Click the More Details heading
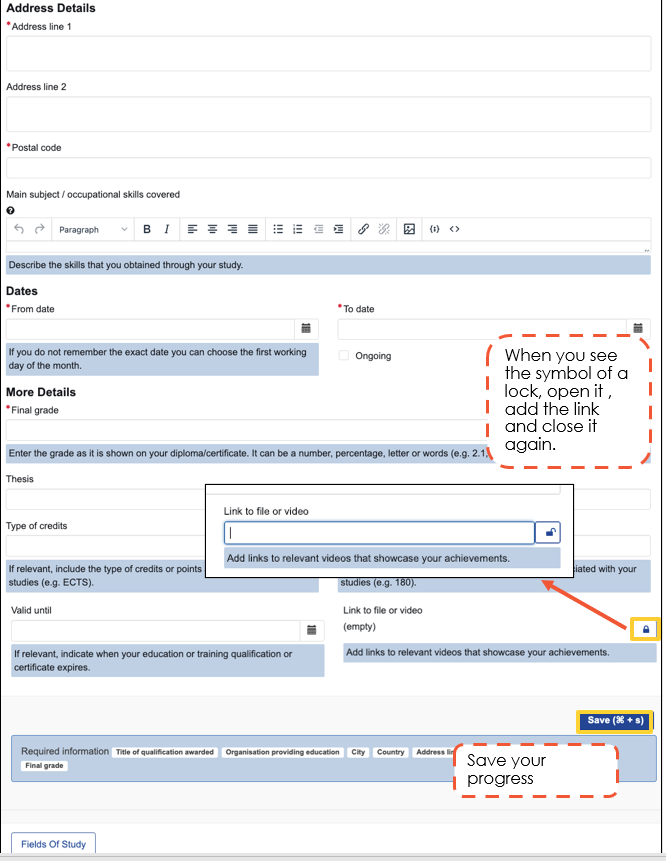666x861 pixels. point(41,392)
